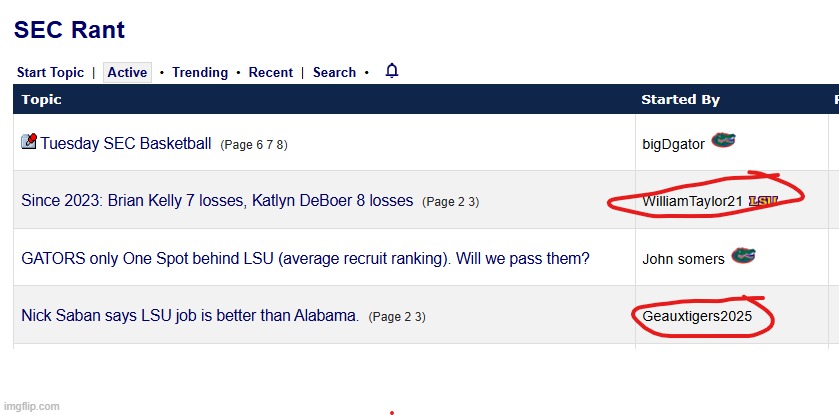View bigDgator's profile
Viewport: 839px width, 415px height.
click(673, 144)
